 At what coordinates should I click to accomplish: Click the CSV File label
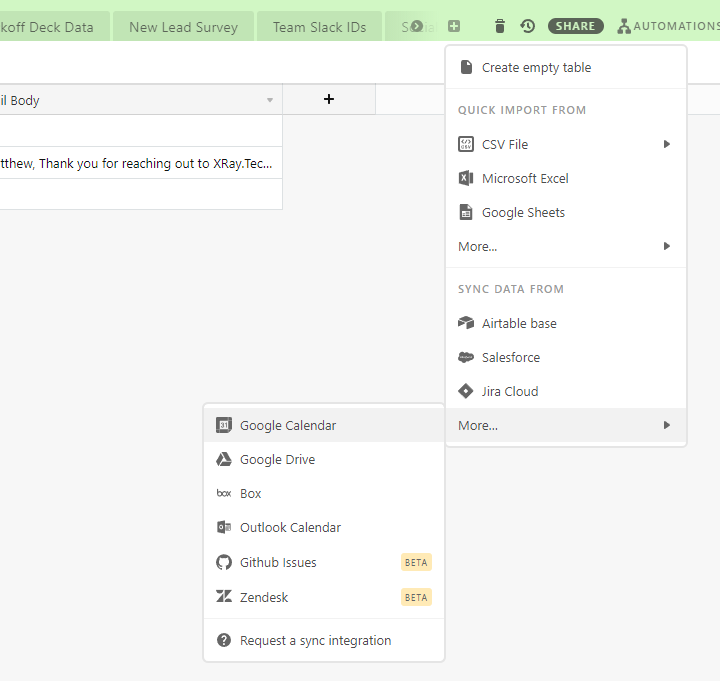pyautogui.click(x=505, y=145)
